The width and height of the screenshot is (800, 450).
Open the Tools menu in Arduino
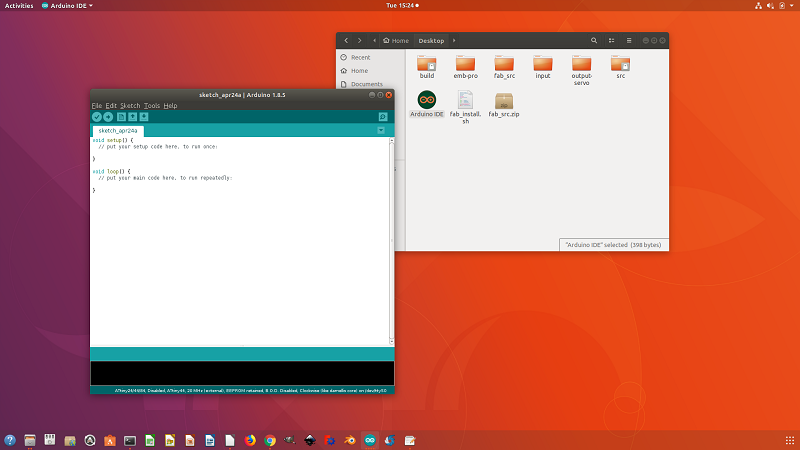152,106
